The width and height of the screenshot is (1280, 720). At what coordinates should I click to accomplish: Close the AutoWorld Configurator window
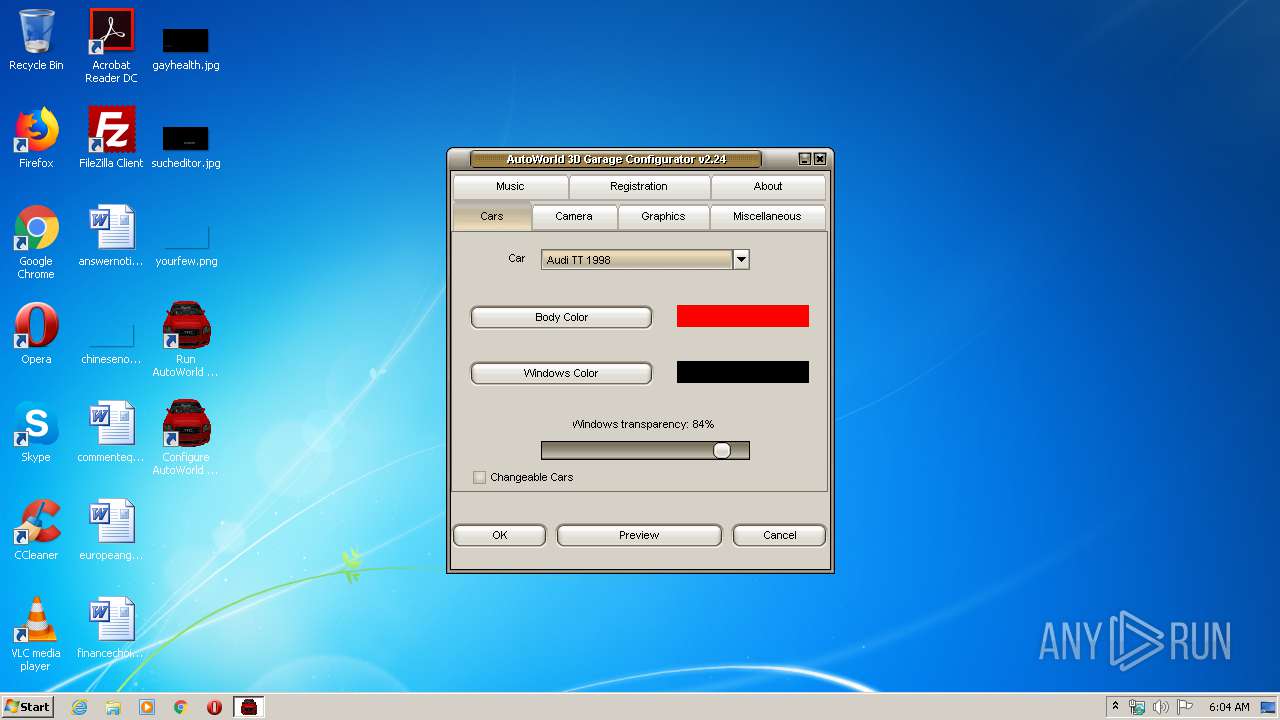820,159
